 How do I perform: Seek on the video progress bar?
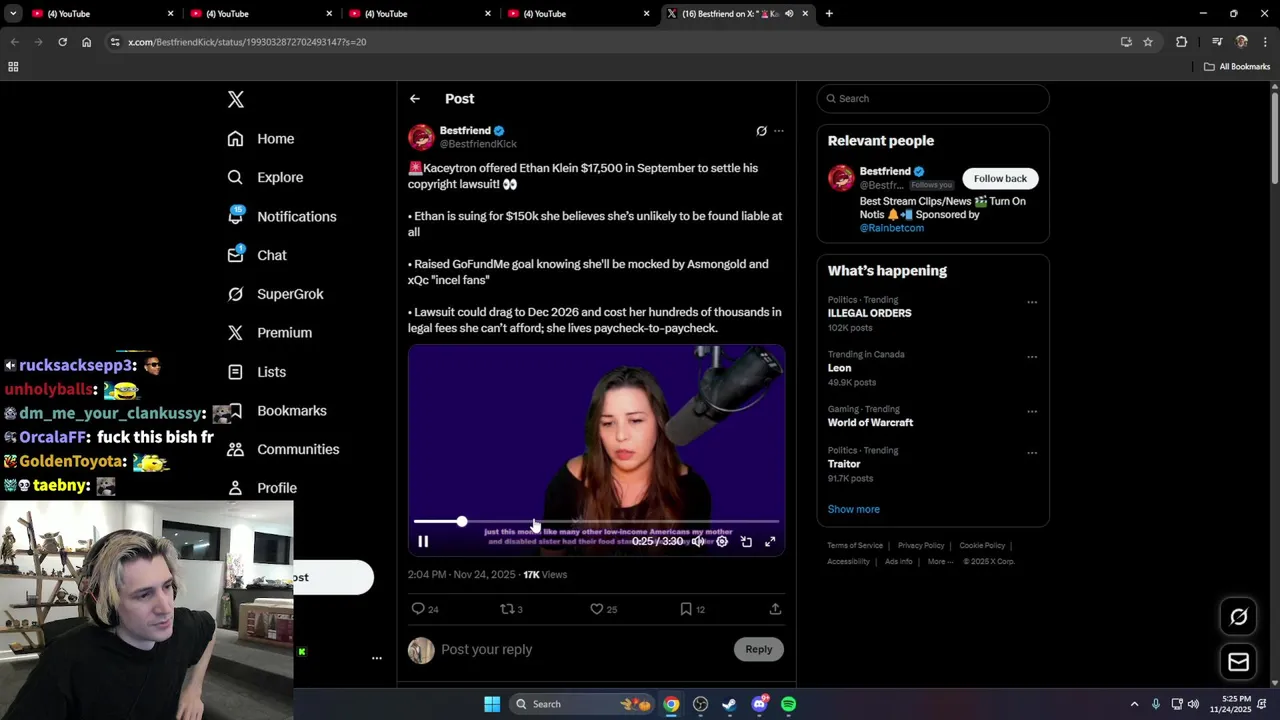[x=596, y=521]
